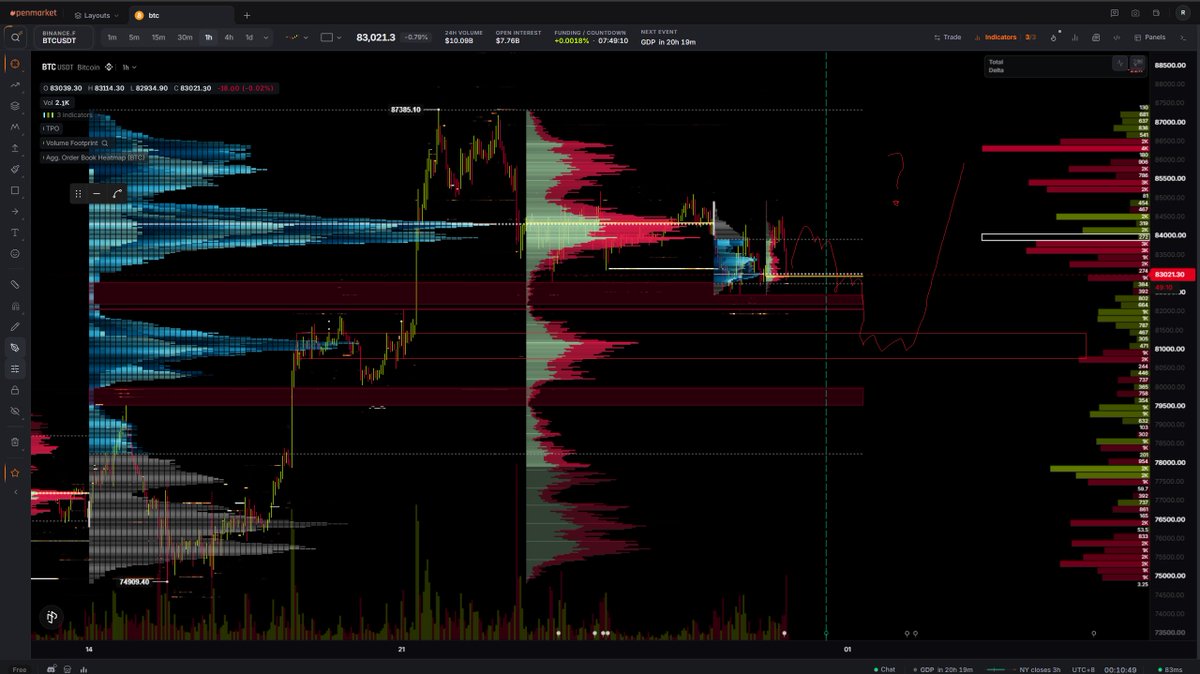The width and height of the screenshot is (1200, 674).
Task: Select the arrow drawing tool
Action: 15,212
